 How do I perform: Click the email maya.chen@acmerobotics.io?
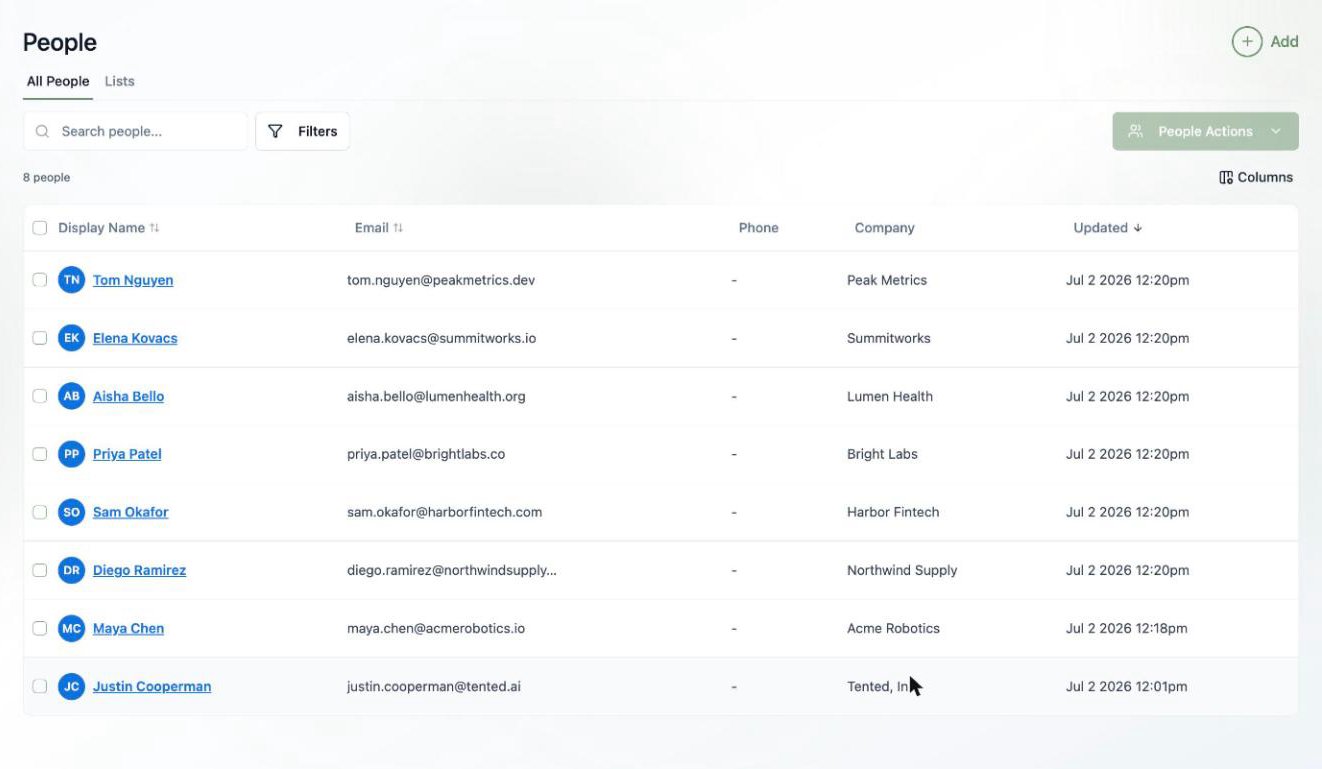436,628
